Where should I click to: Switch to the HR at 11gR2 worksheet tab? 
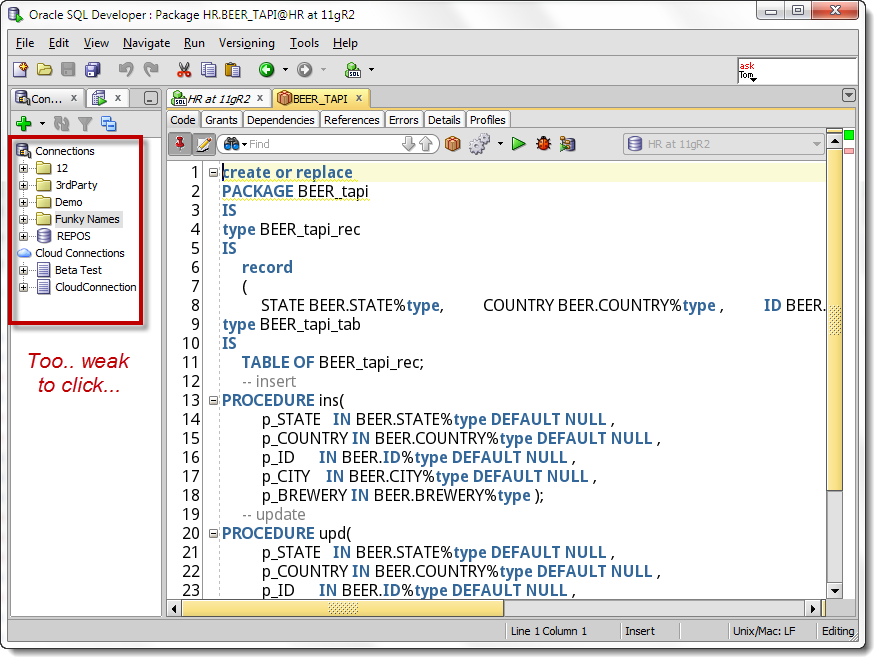pyautogui.click(x=218, y=99)
